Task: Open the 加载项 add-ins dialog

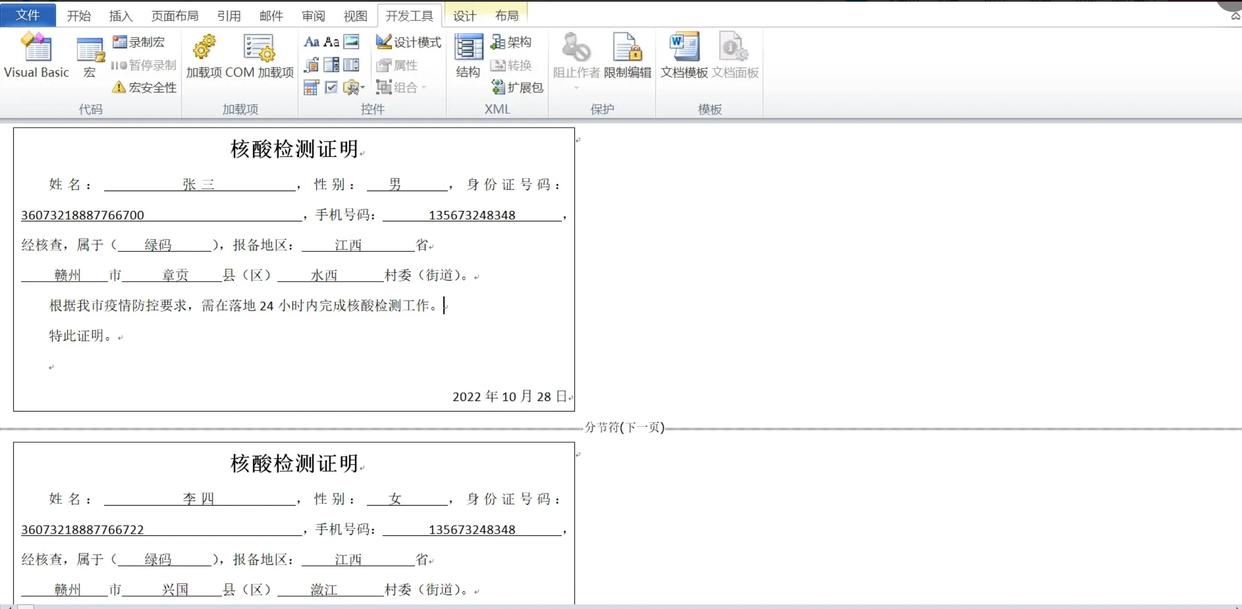Action: point(203,56)
